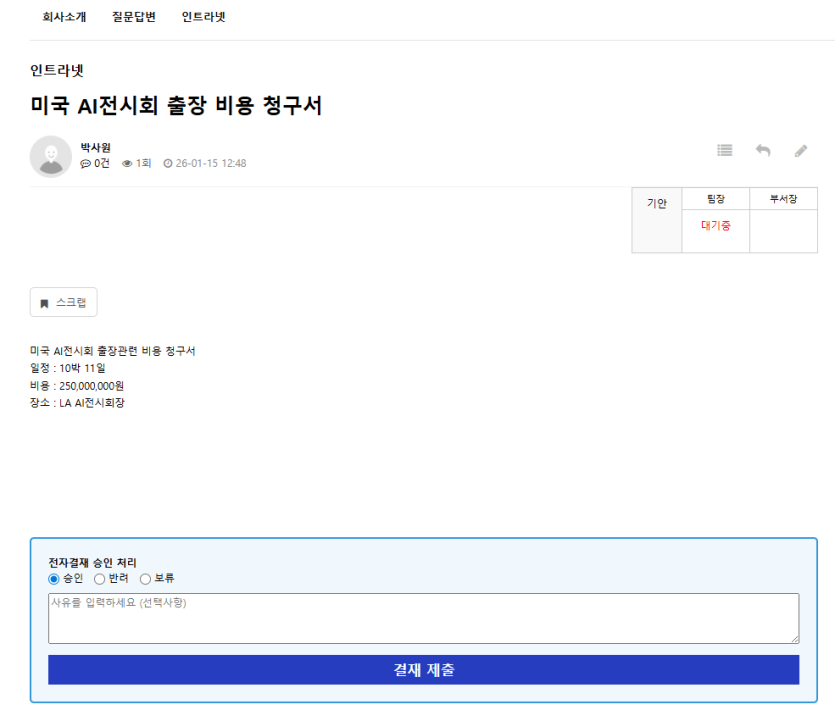This screenshot has height=710, width=835.
Task: Click the text 비용 : 250,000,000원
Action: (x=77, y=386)
